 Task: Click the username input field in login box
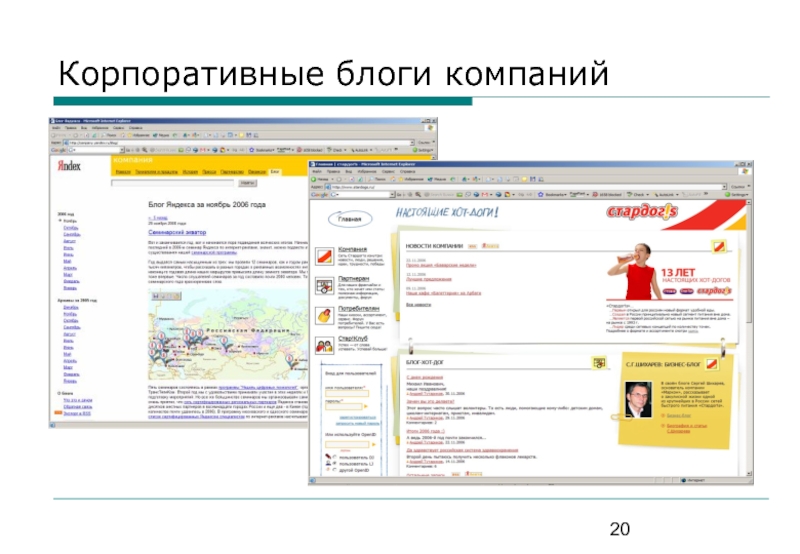pos(347,394)
